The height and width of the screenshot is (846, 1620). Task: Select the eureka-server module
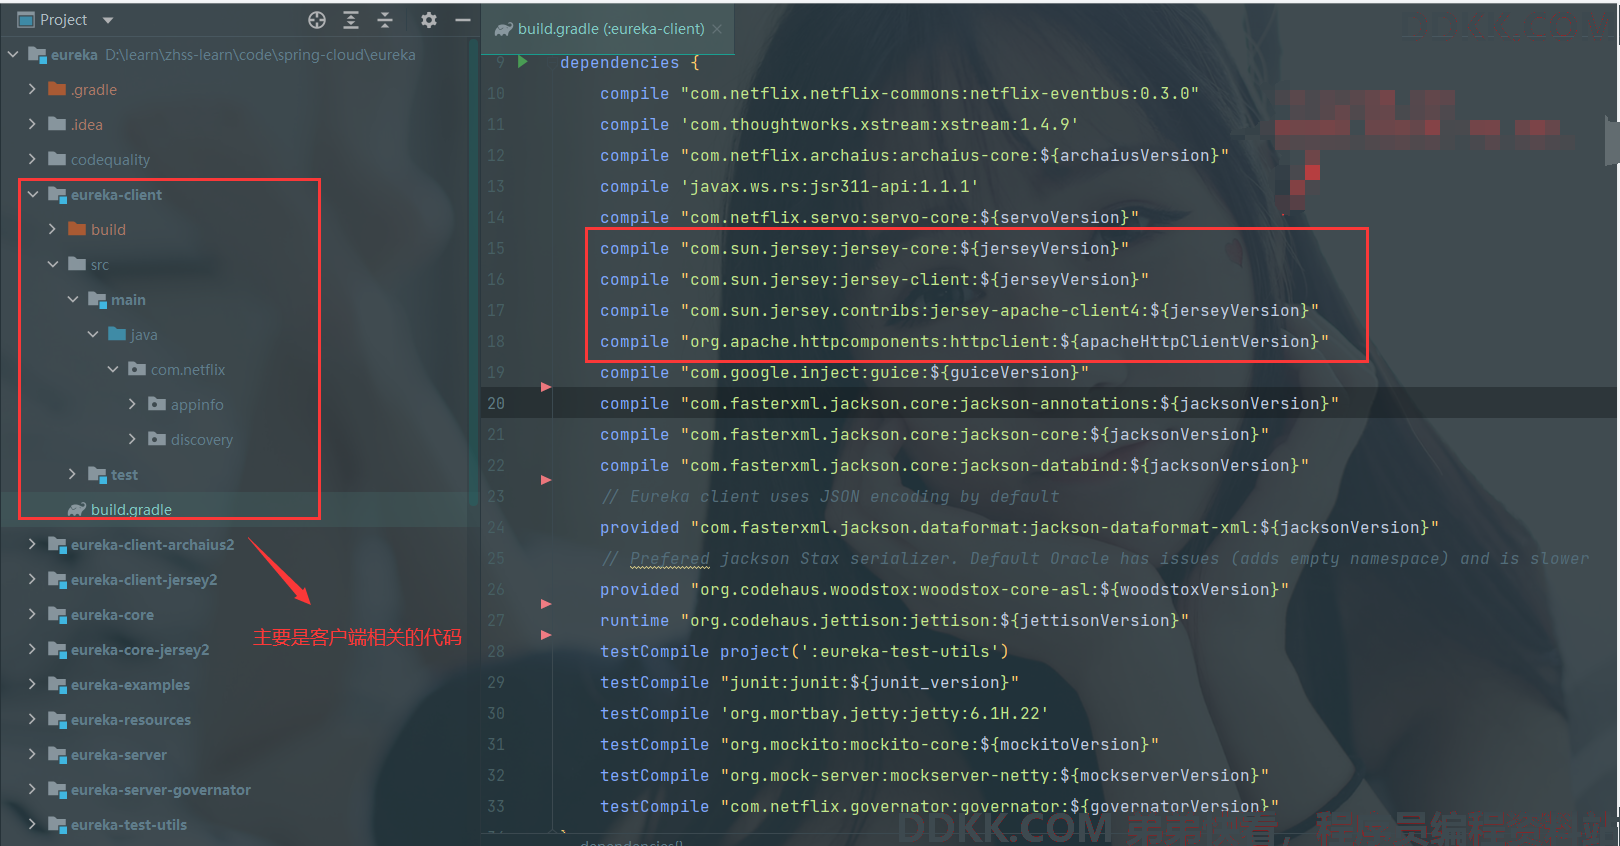coord(119,755)
